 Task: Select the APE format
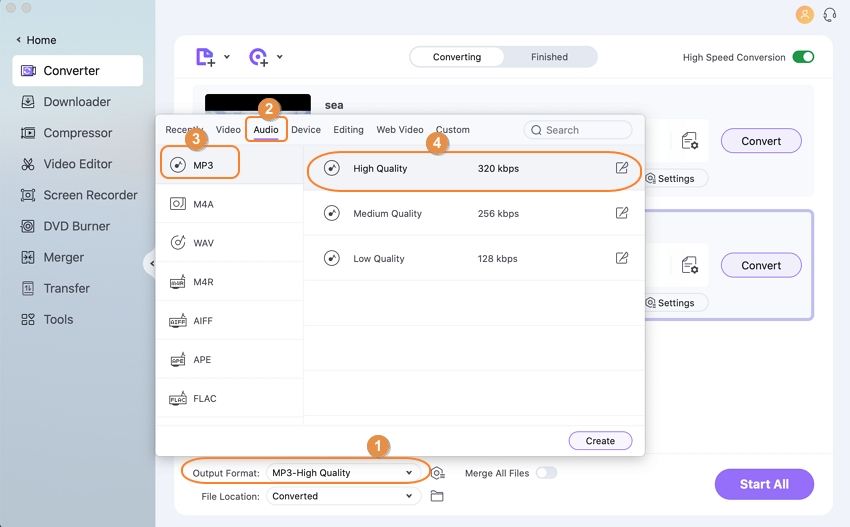(229, 359)
